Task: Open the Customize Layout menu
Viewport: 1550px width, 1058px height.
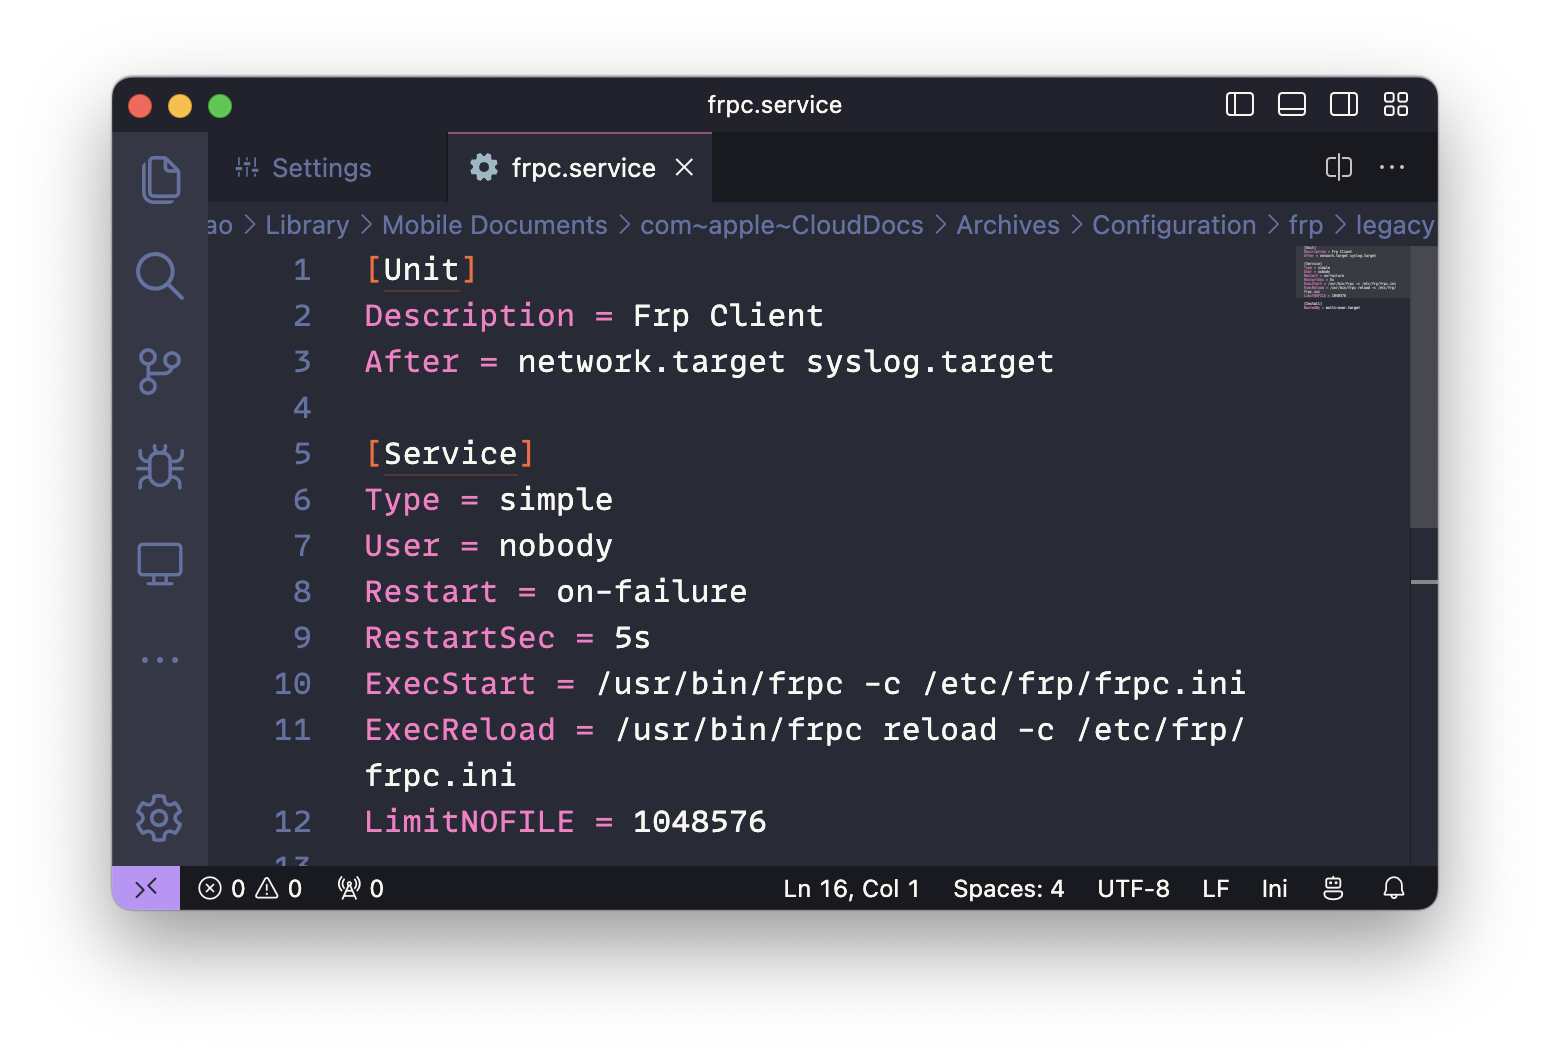Action: [x=1395, y=105]
